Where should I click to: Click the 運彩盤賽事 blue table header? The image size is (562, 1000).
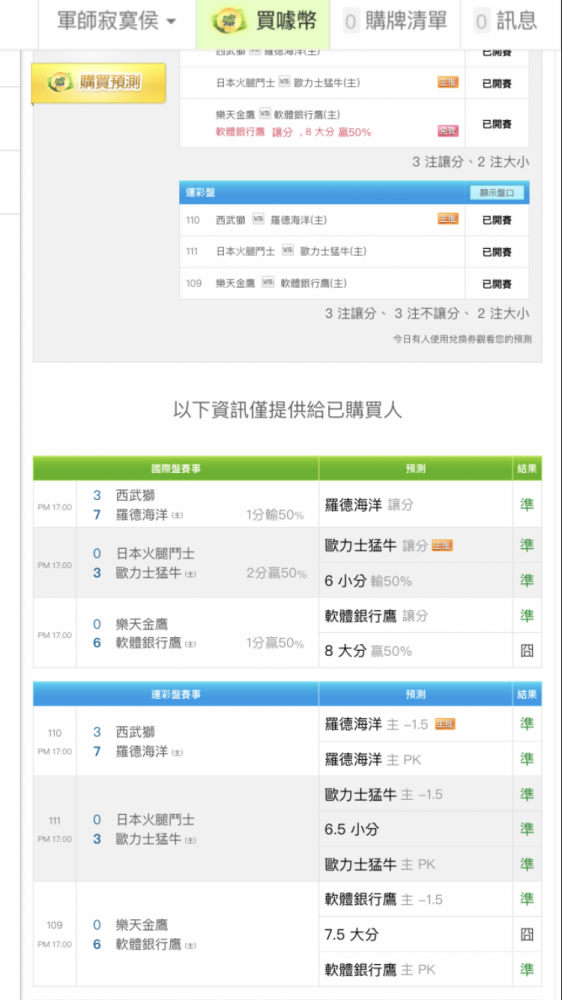click(176, 694)
